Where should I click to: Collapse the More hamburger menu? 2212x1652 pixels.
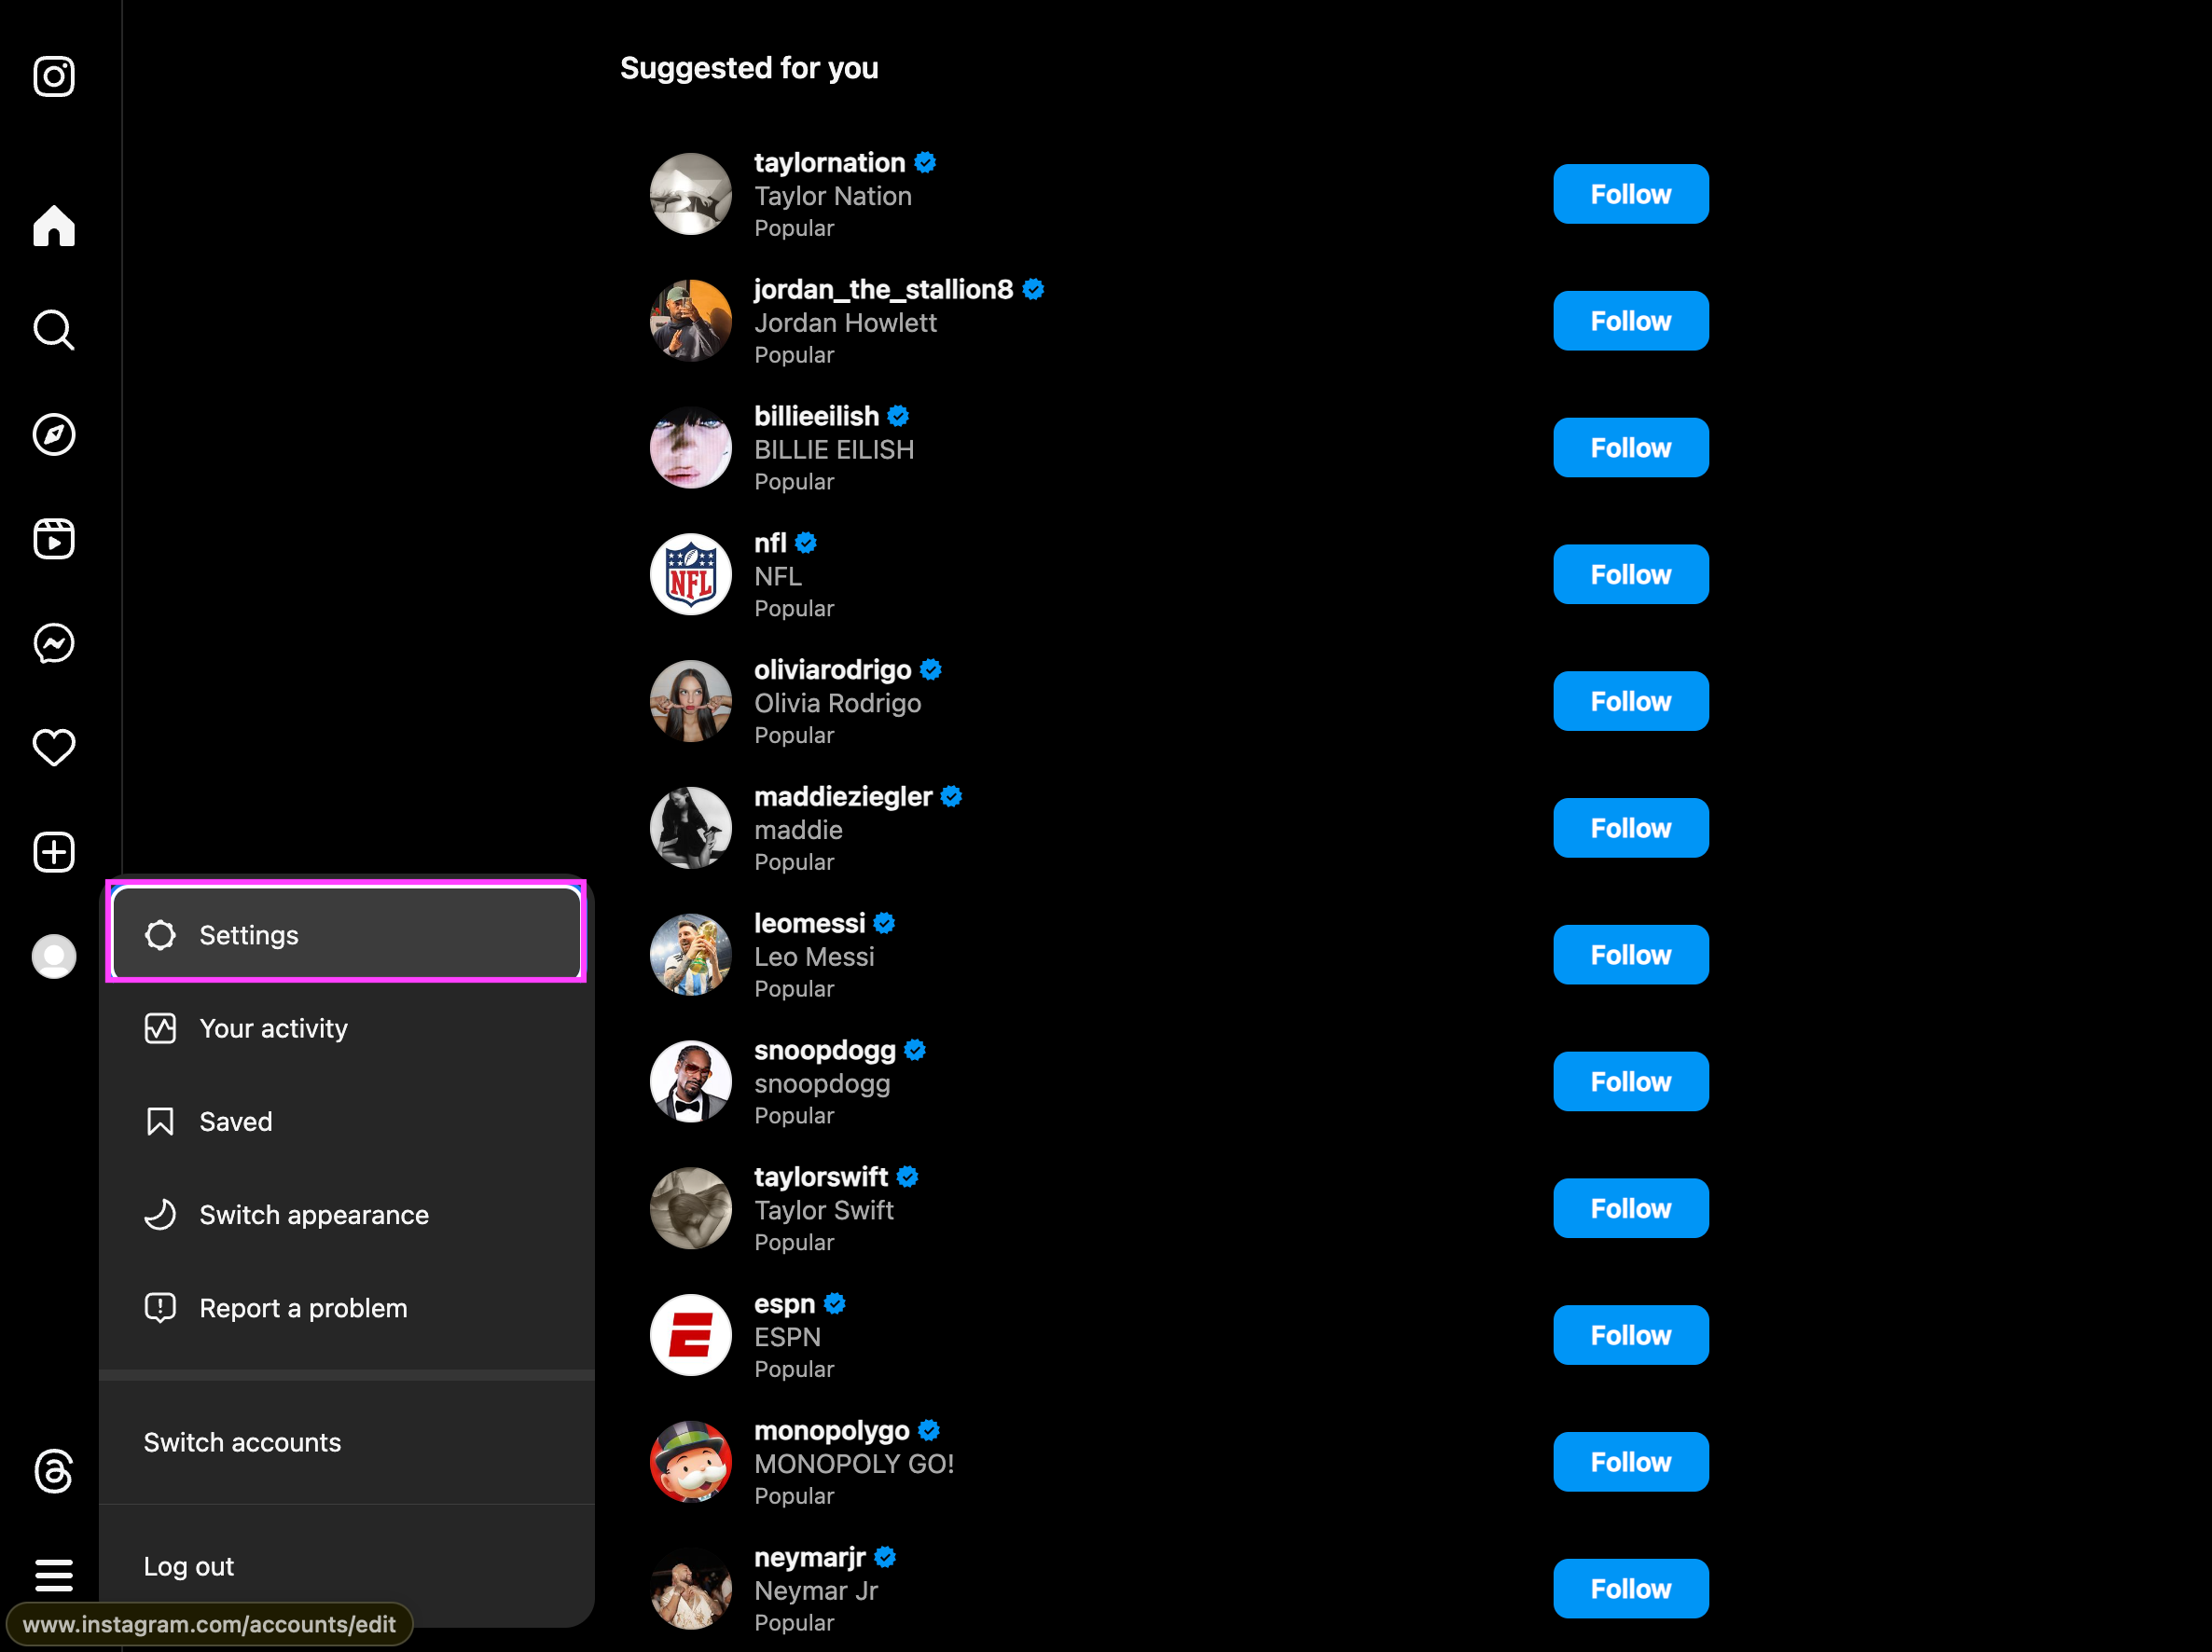click(x=54, y=1575)
